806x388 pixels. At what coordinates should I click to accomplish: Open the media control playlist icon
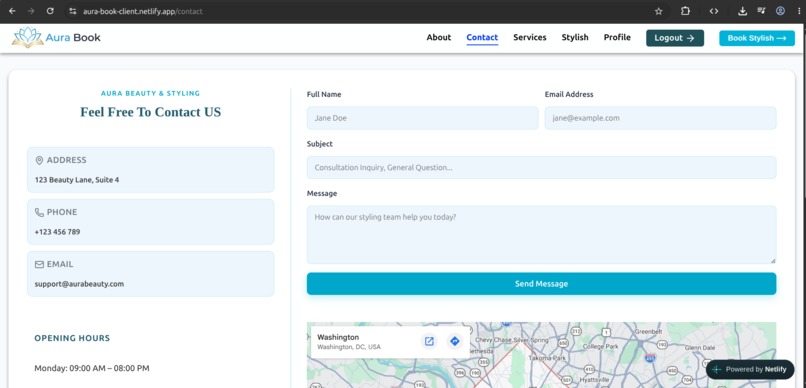coord(761,11)
